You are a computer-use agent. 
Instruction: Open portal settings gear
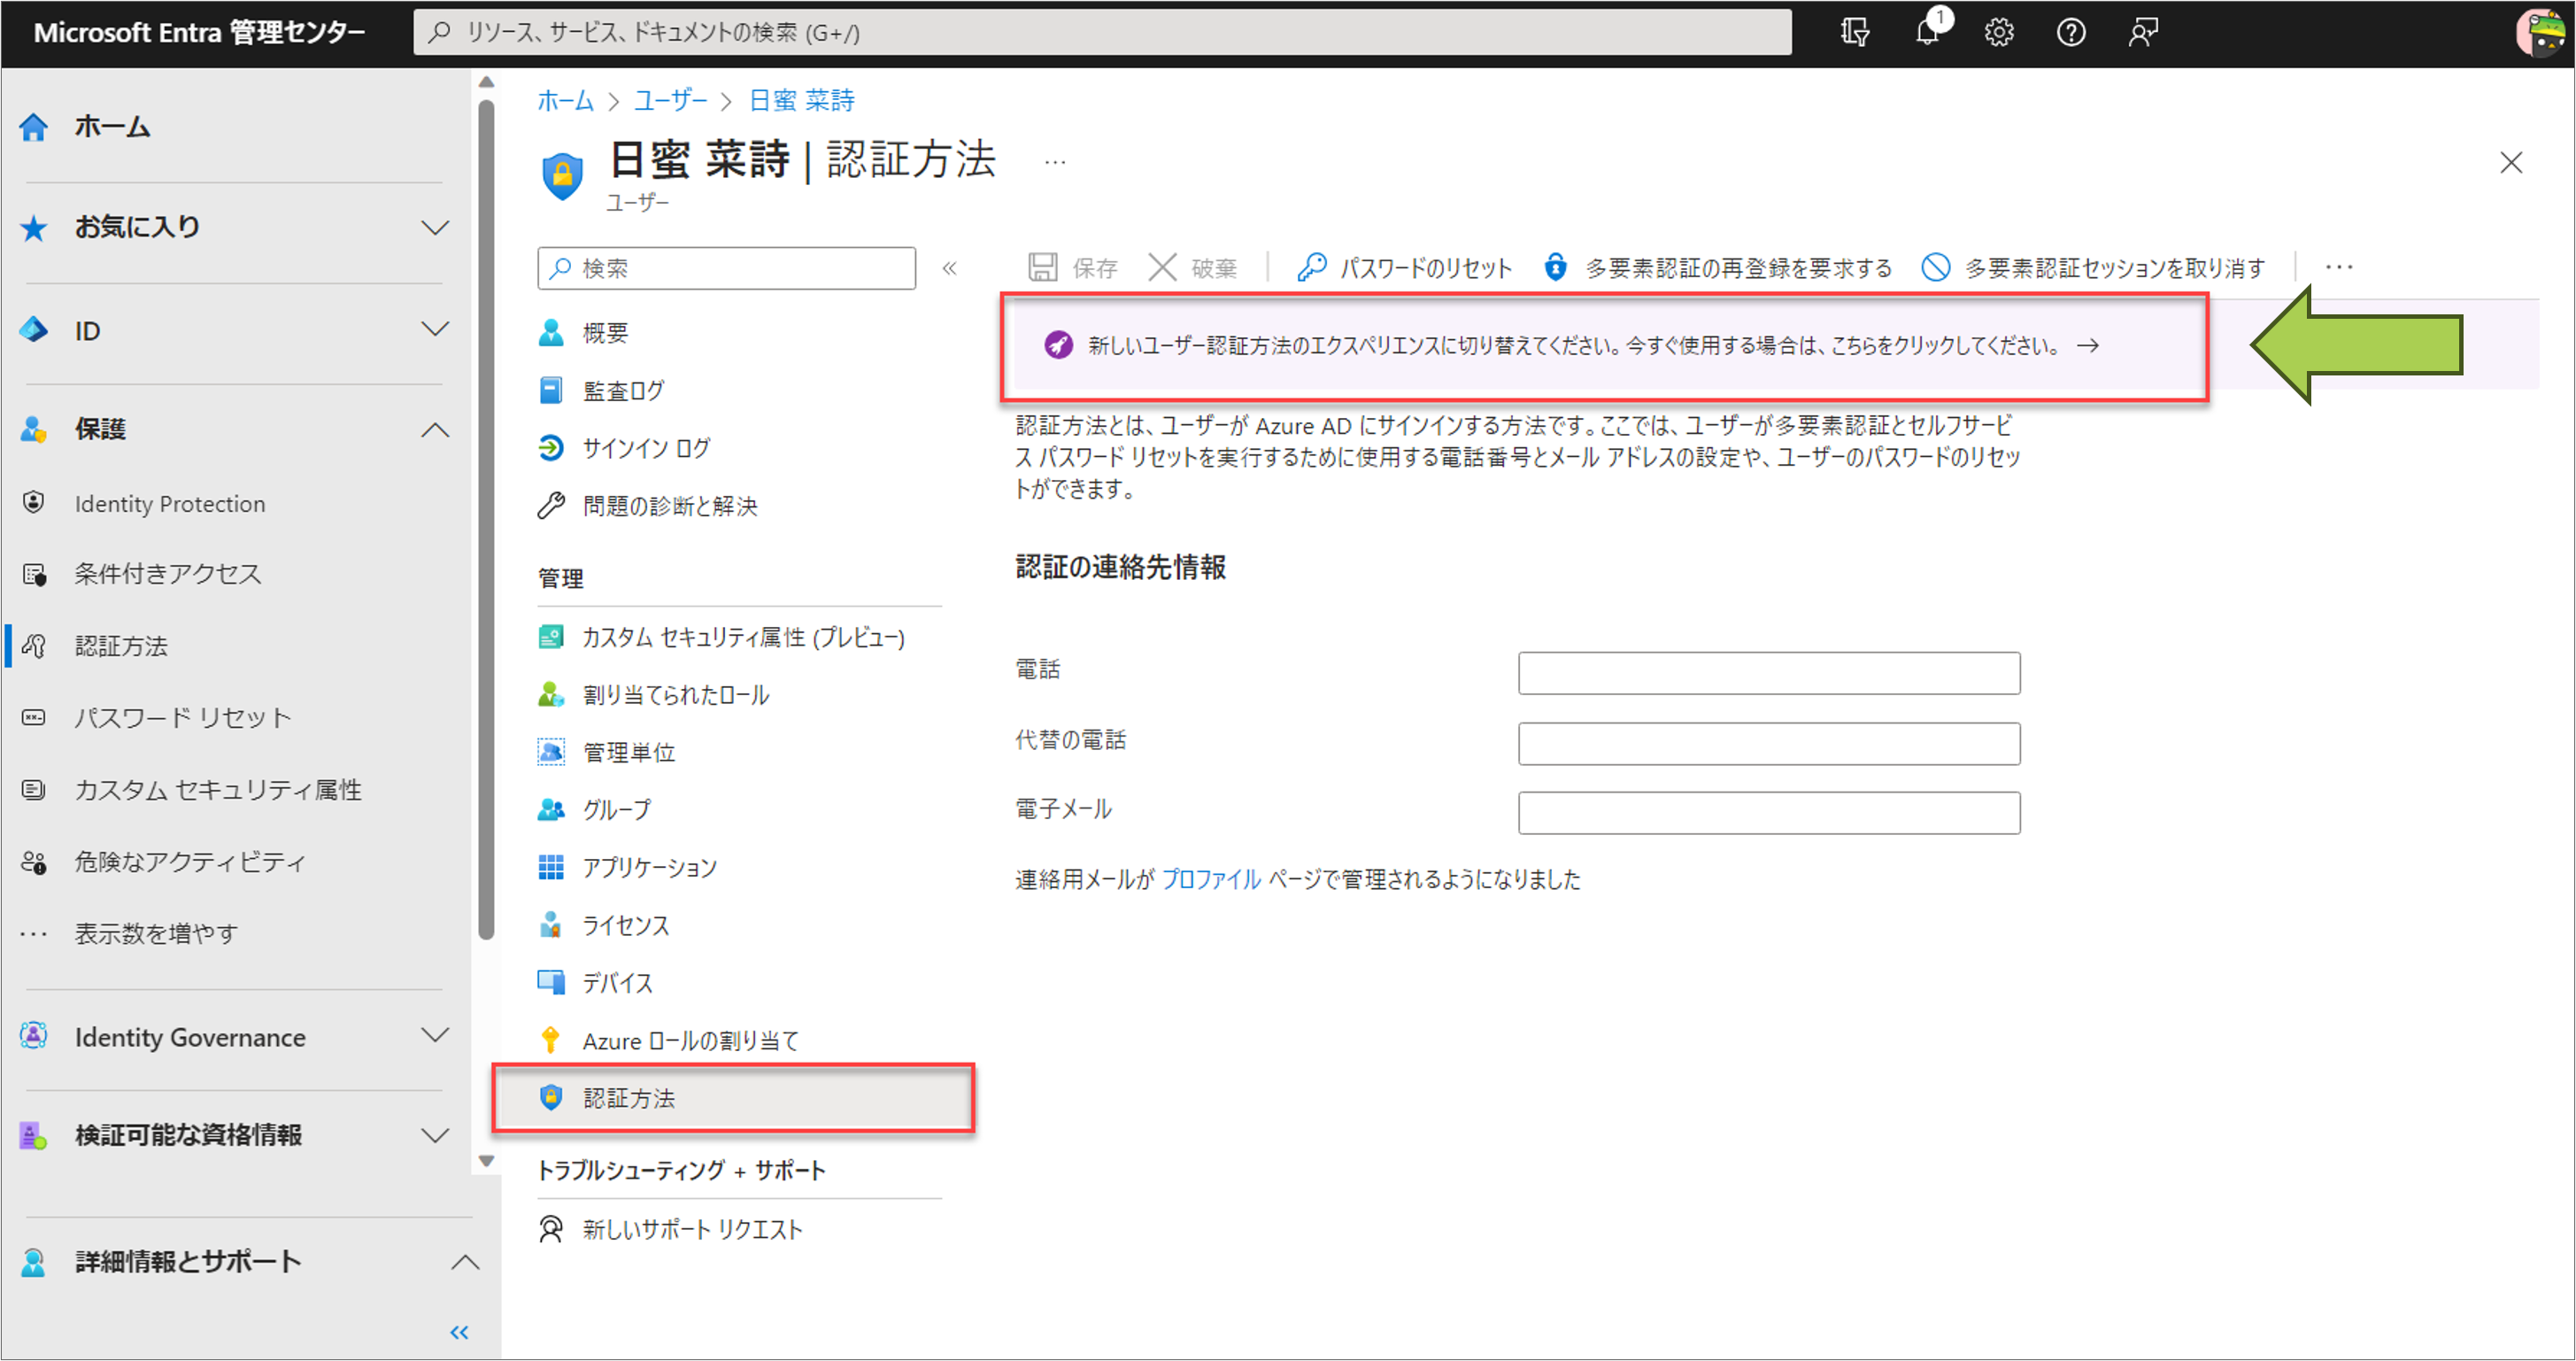(x=1999, y=33)
